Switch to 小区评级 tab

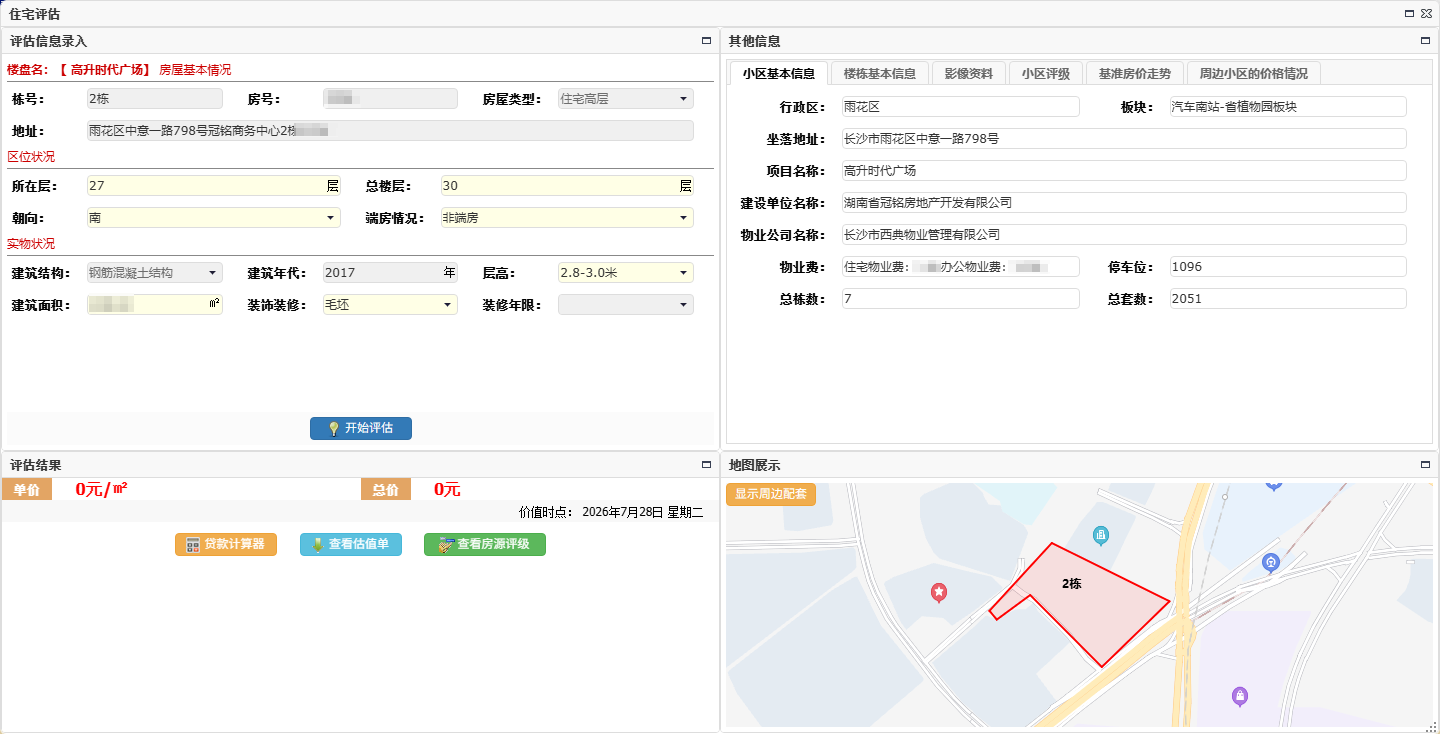(x=1046, y=73)
